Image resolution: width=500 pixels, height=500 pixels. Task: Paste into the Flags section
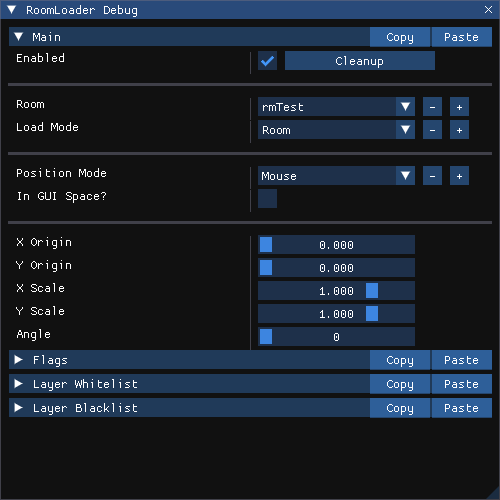[x=462, y=360]
